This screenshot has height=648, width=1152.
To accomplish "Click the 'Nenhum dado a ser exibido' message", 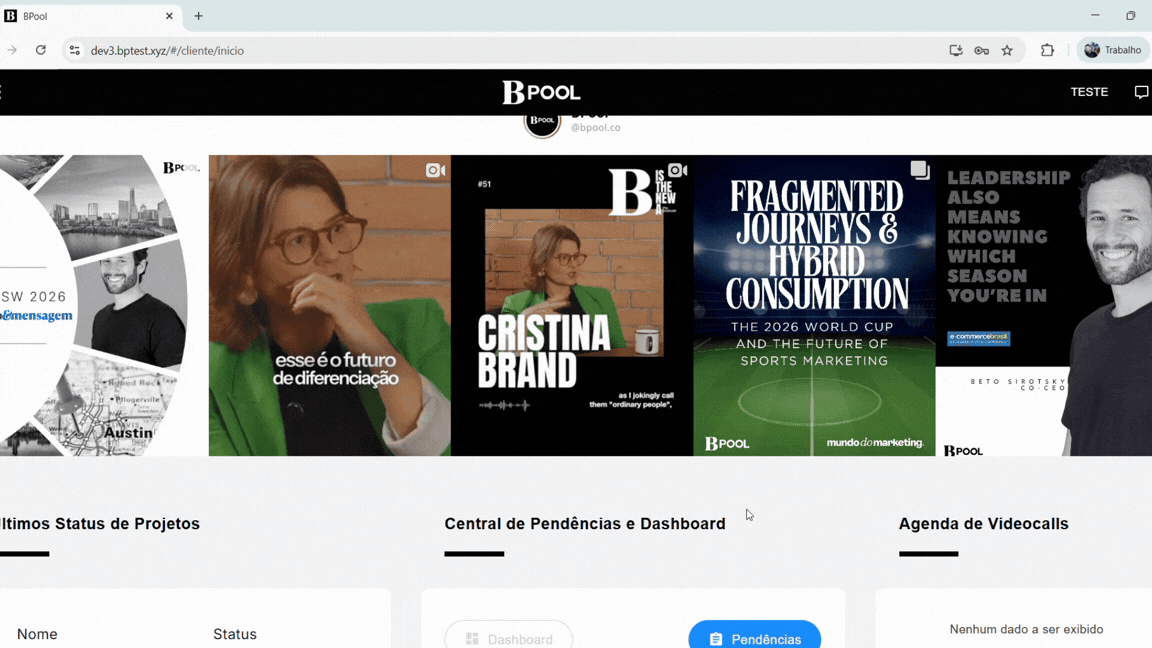I will pyautogui.click(x=1026, y=629).
